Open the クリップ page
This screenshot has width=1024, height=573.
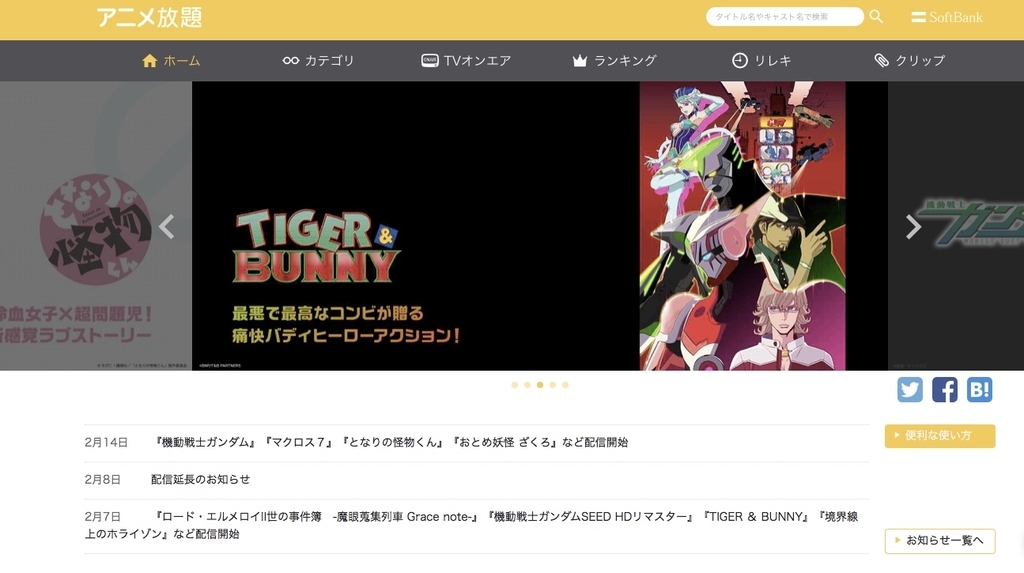coord(910,61)
